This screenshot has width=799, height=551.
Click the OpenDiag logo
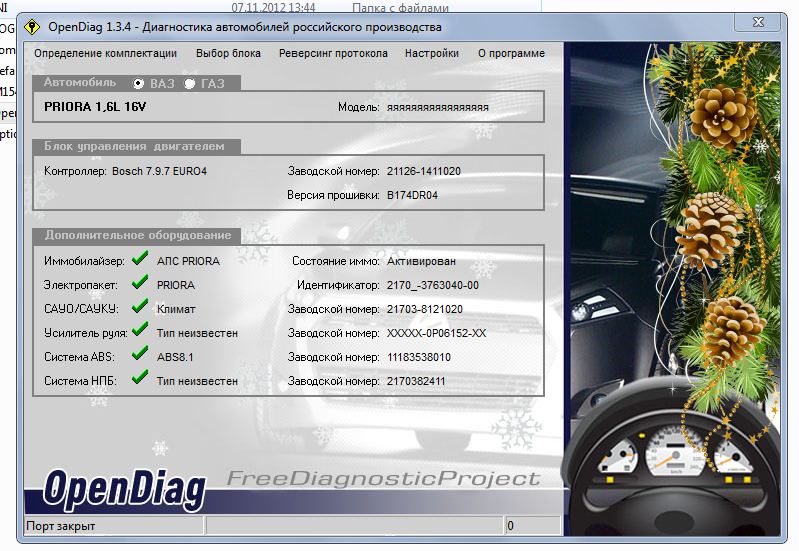[124, 490]
